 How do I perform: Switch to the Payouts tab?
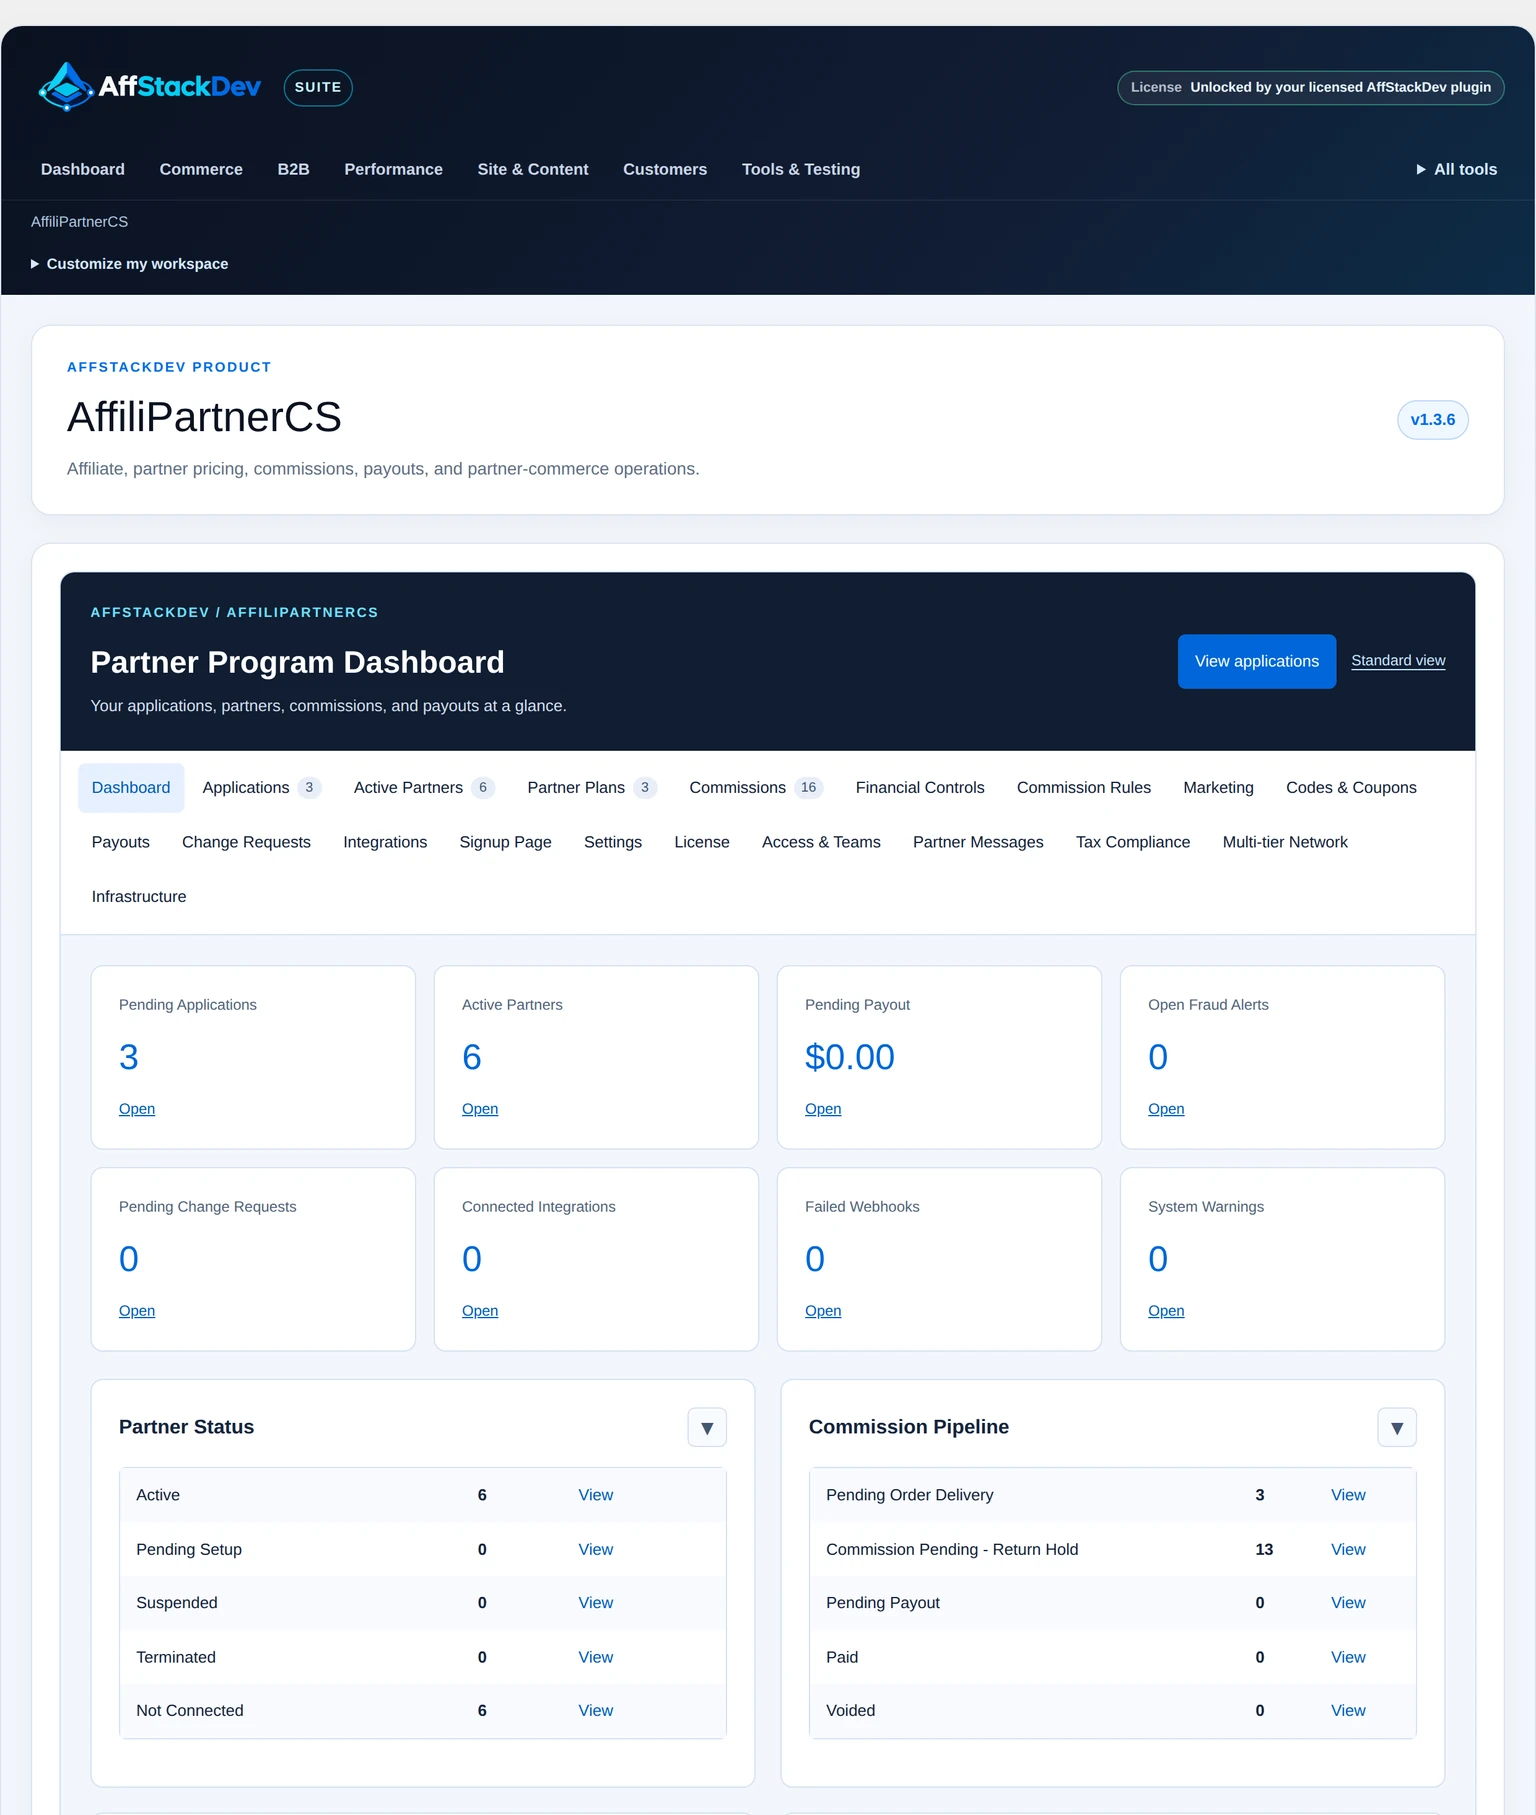pyautogui.click(x=121, y=842)
